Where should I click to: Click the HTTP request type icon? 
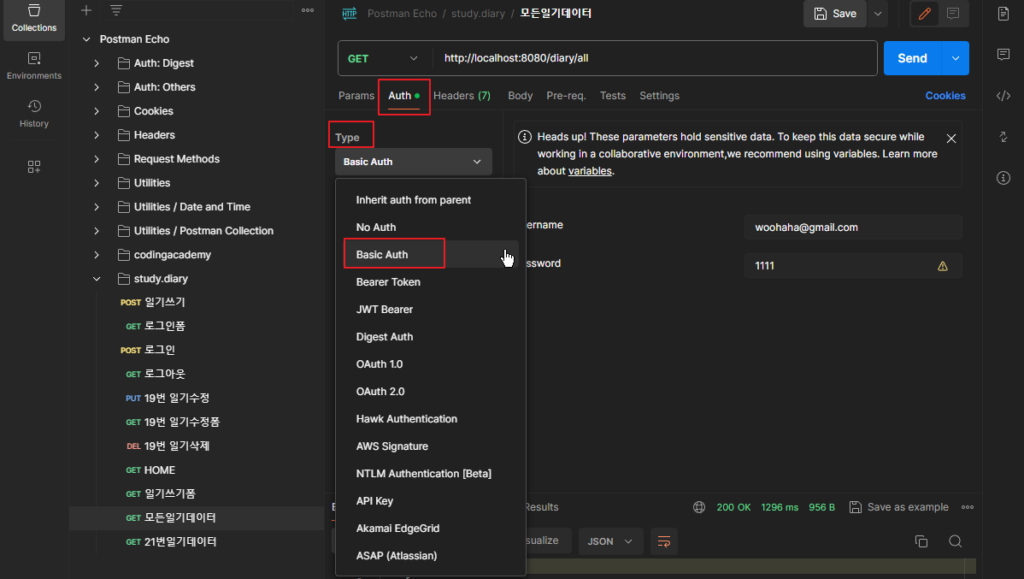pos(349,13)
